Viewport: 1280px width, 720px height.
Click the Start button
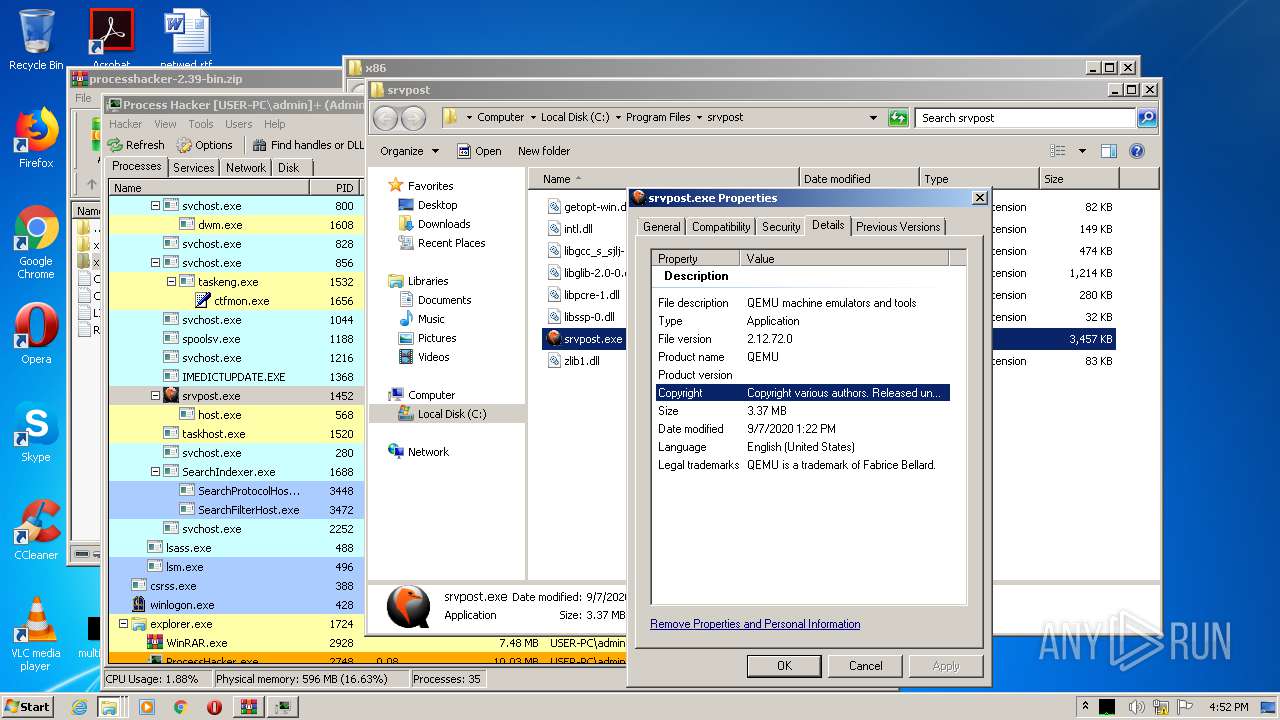click(x=27, y=706)
